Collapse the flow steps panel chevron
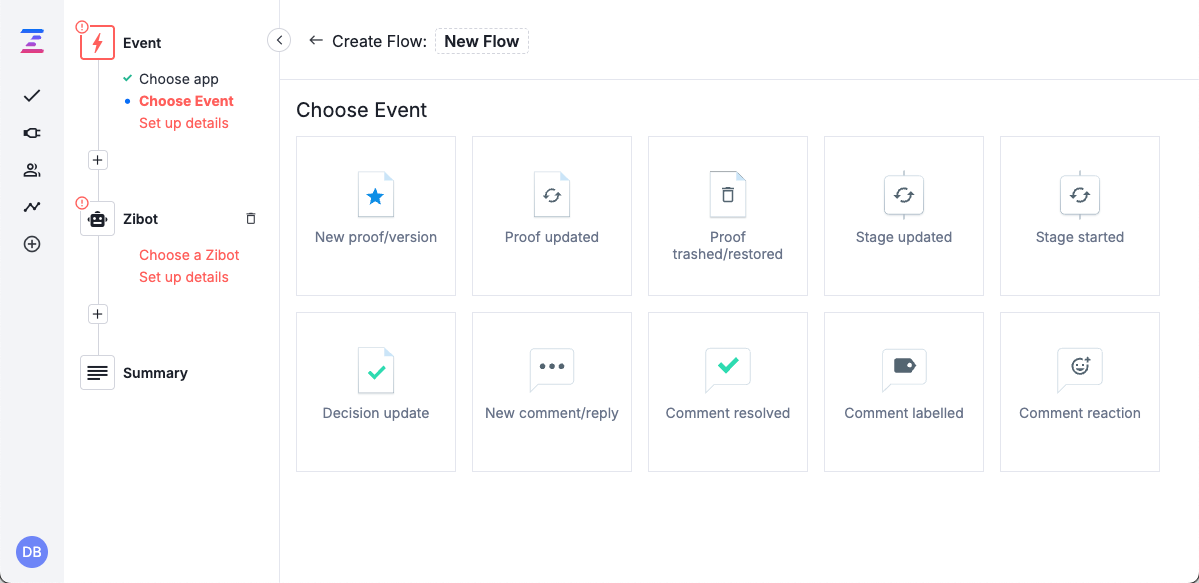 pos(279,40)
